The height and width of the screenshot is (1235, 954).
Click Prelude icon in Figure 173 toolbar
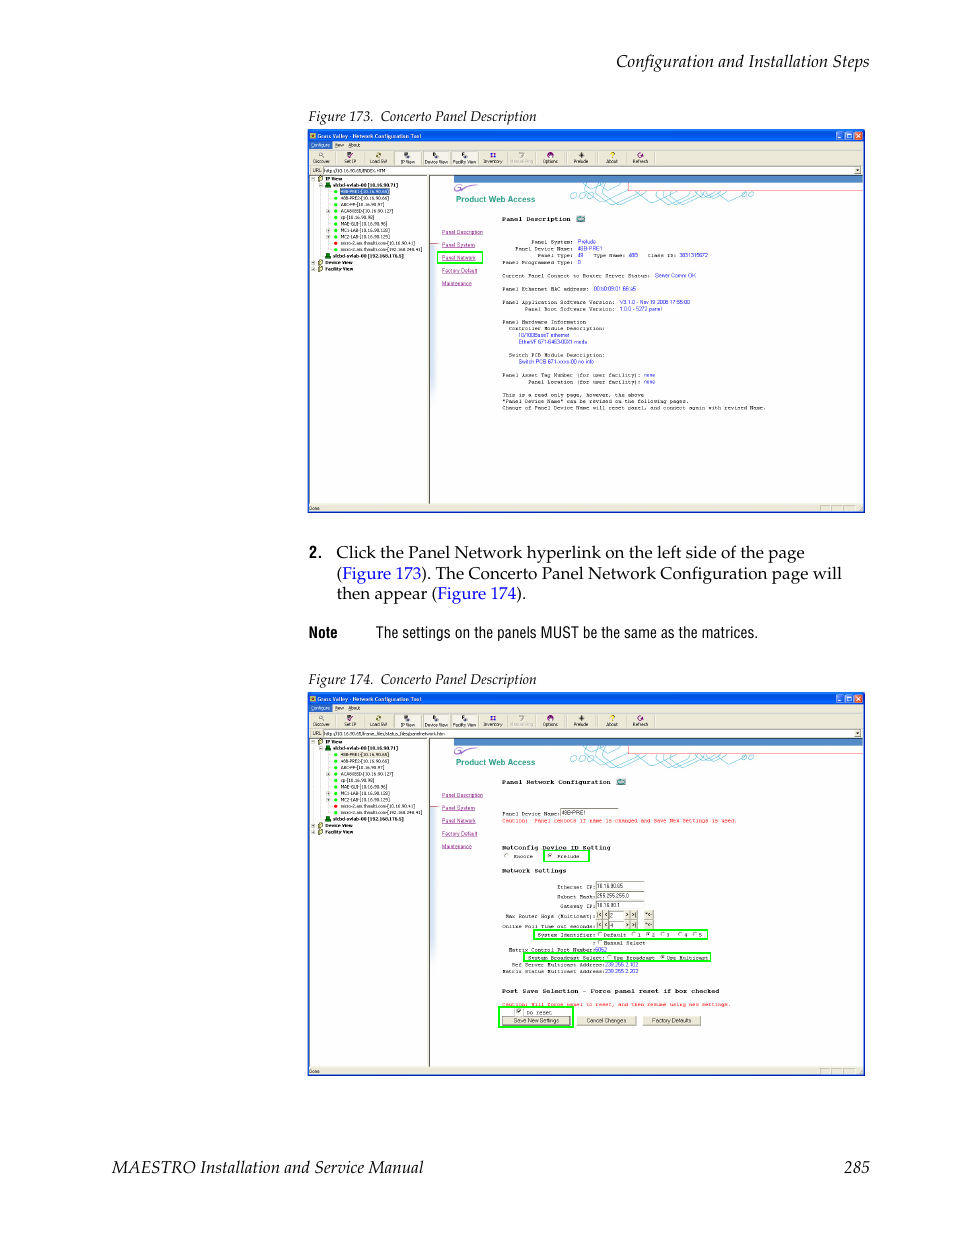(581, 157)
